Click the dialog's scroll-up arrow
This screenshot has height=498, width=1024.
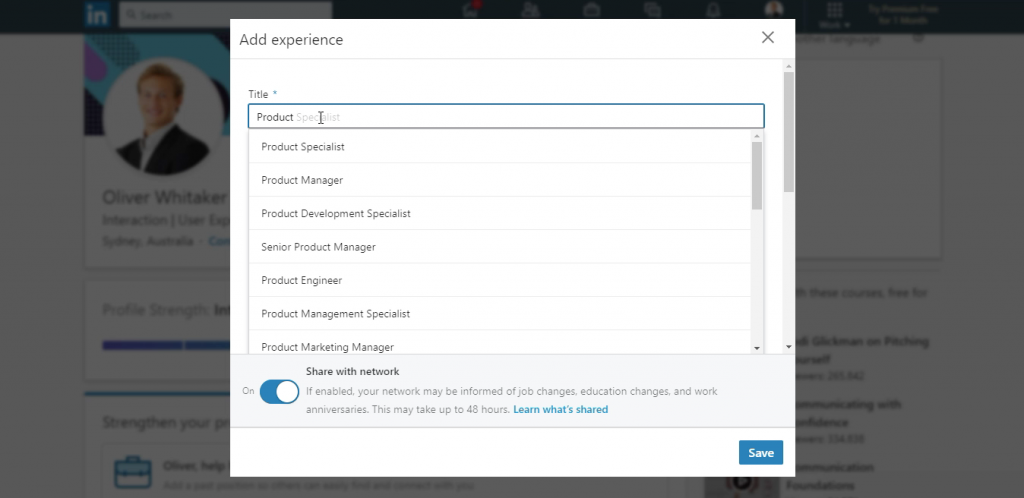tap(789, 66)
